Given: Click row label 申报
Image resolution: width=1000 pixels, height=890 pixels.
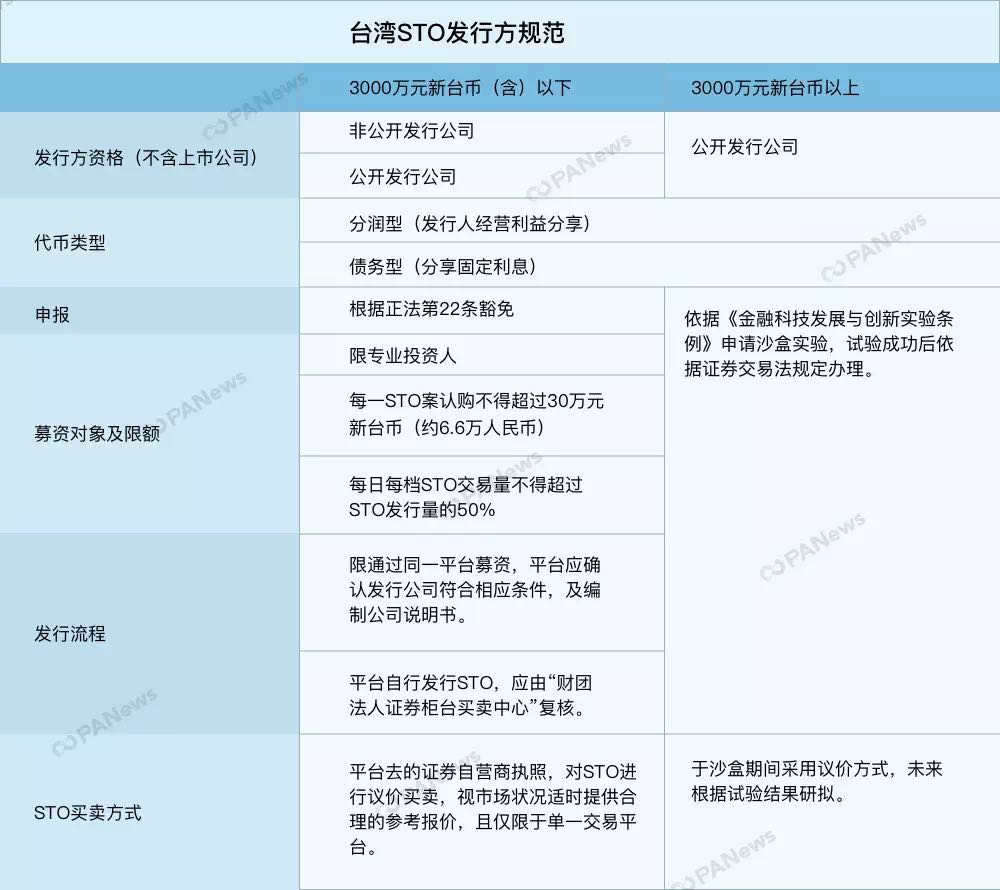Looking at the screenshot, I should click(52, 315).
